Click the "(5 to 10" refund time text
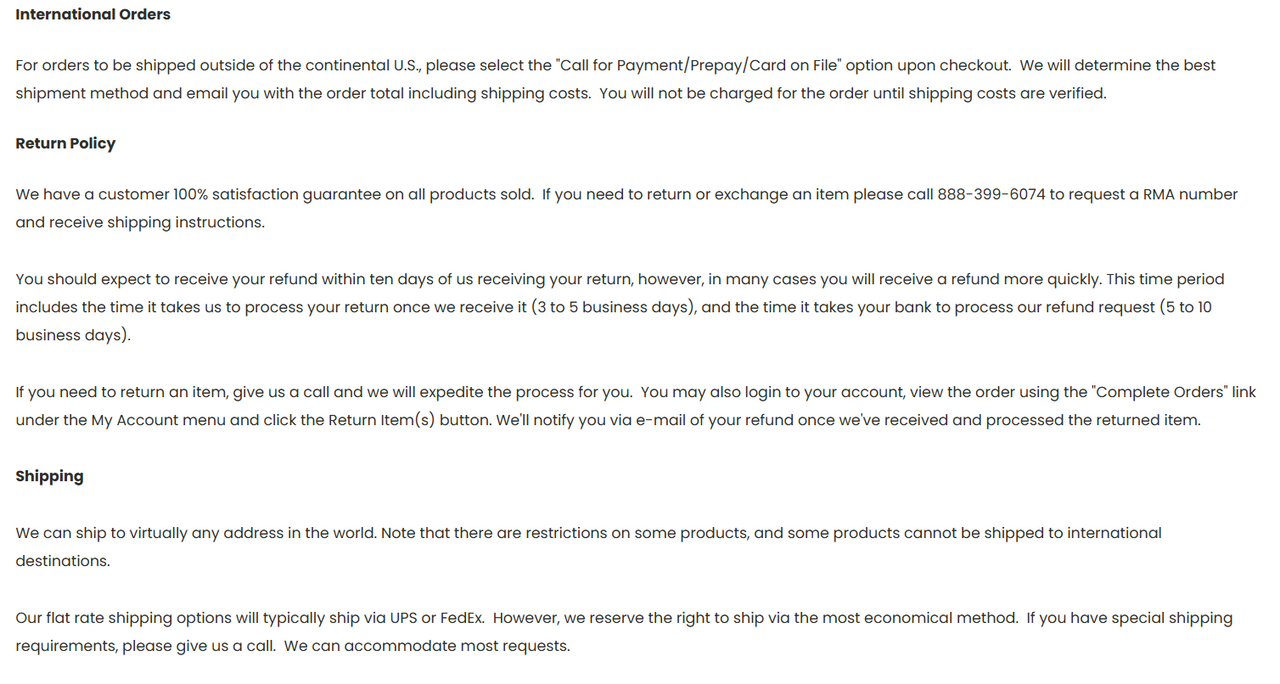 click(x=1185, y=307)
